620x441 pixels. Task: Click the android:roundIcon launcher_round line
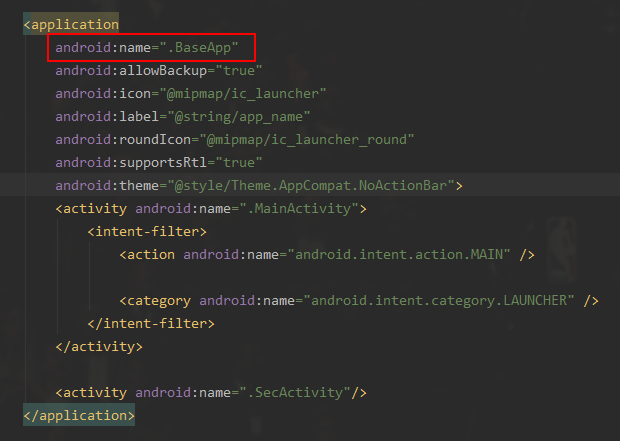[234, 140]
